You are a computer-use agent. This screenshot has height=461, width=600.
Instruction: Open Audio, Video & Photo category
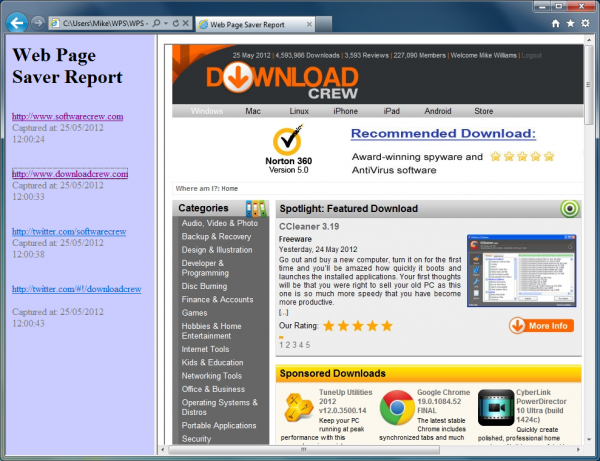click(x=220, y=223)
